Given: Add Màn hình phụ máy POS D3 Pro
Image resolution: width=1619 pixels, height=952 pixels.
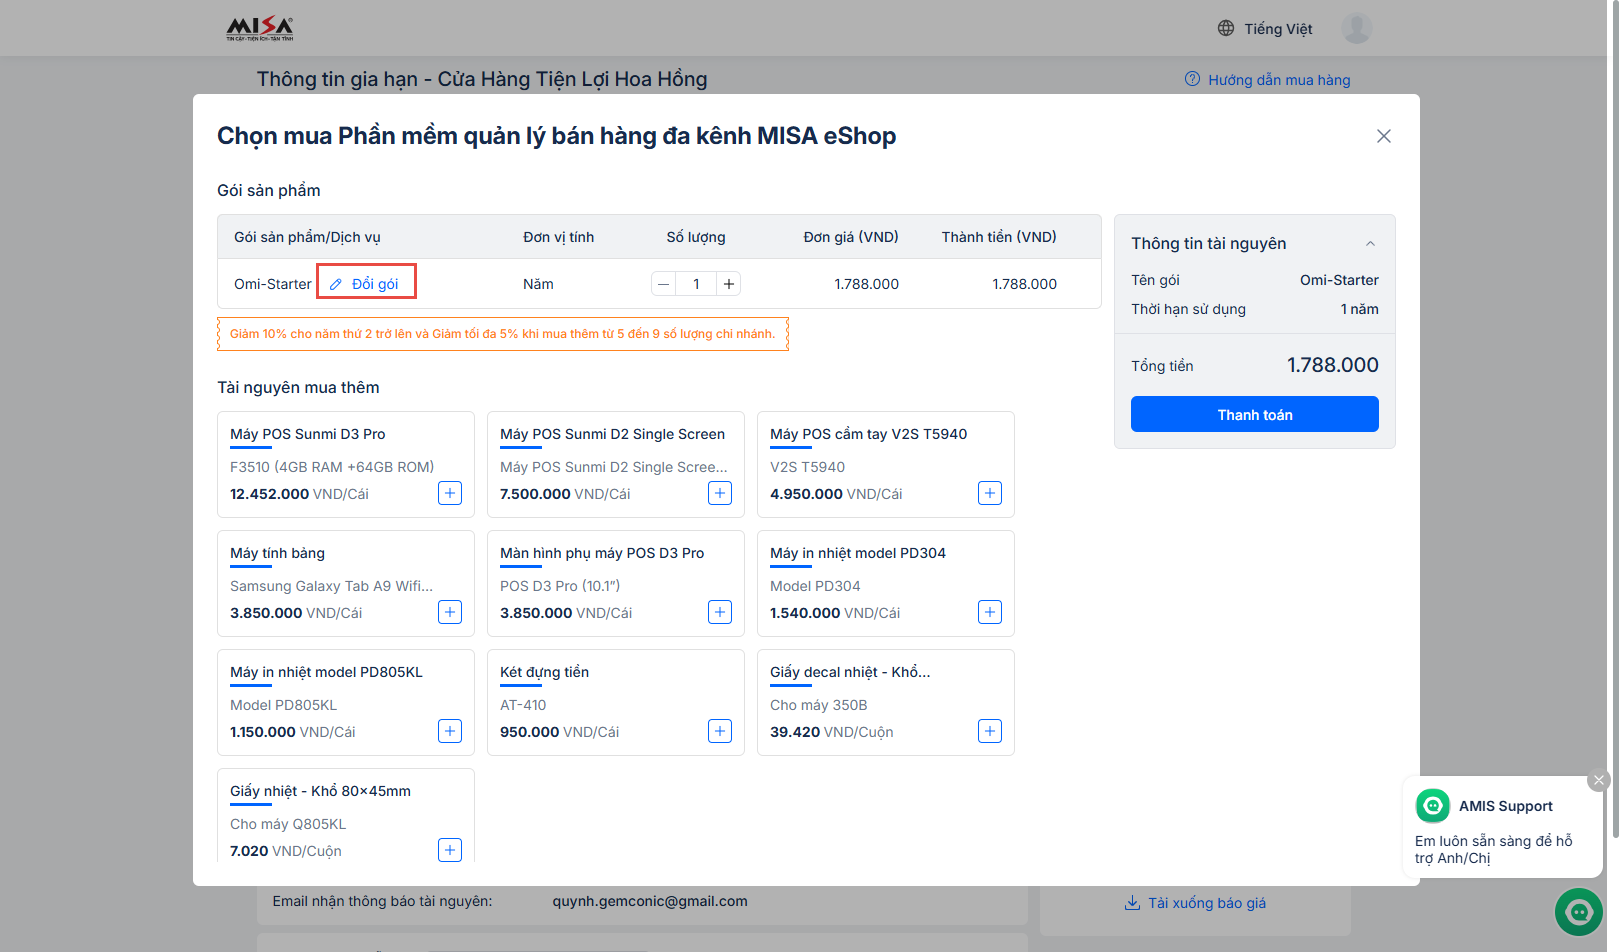Looking at the screenshot, I should (720, 612).
